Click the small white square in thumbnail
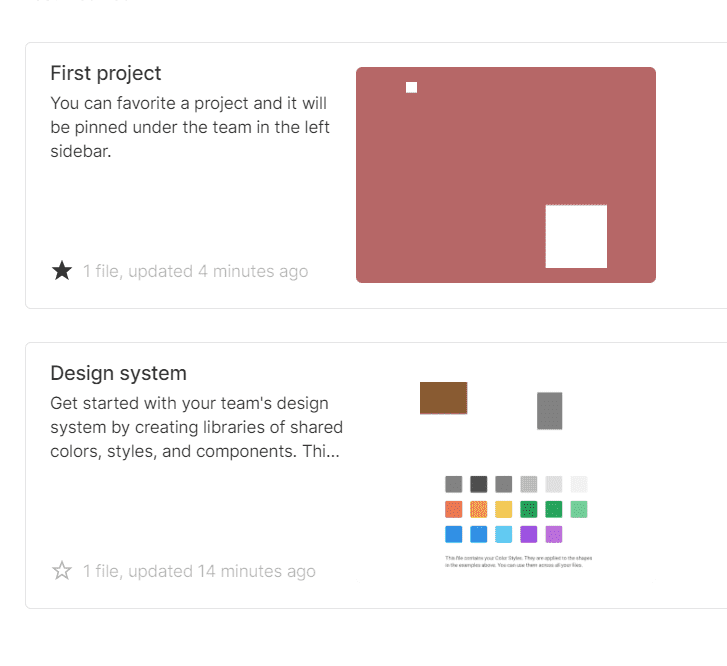The height and width of the screenshot is (666, 727). pos(411,88)
